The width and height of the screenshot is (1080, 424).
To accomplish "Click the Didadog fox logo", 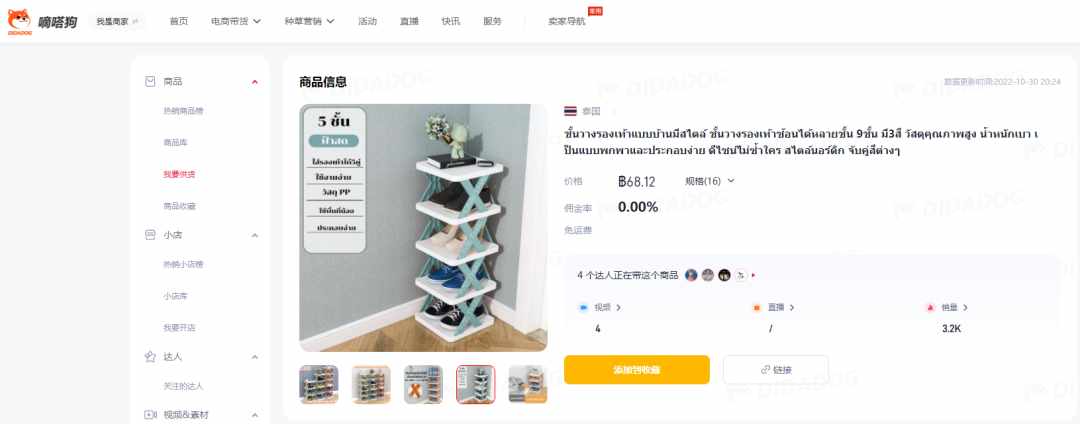I will coord(19,22).
